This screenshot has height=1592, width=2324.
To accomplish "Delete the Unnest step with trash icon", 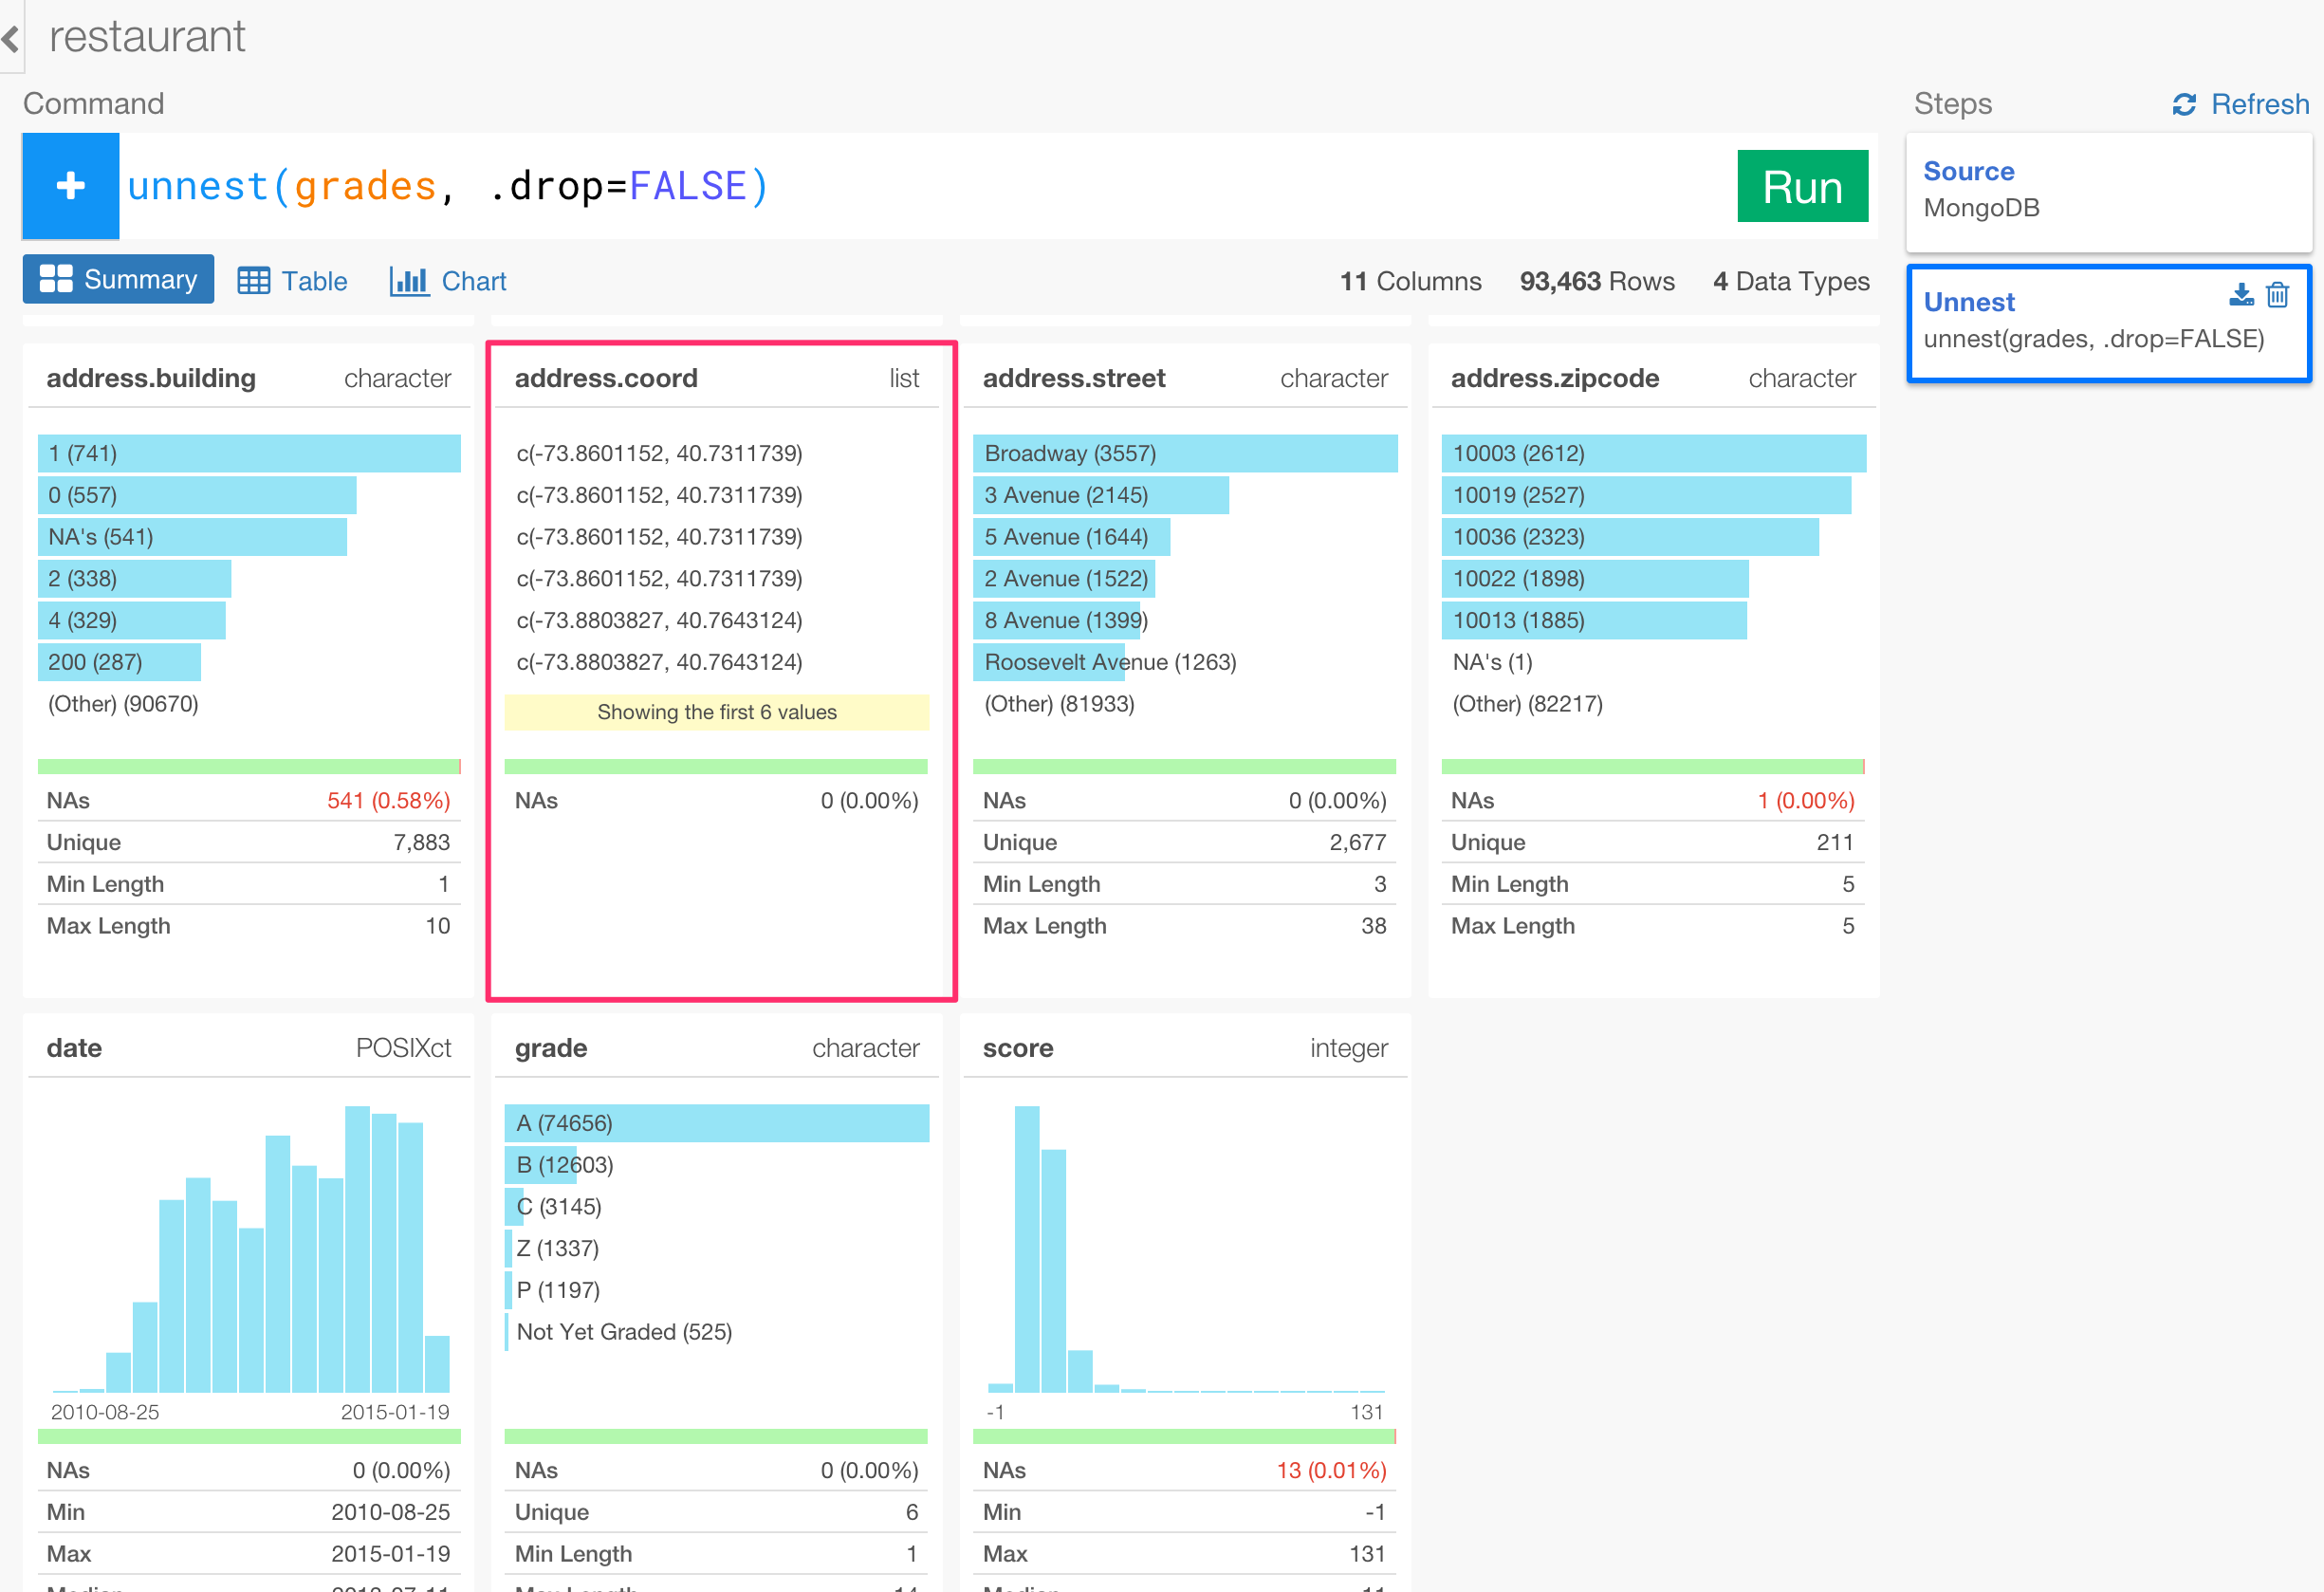I will 2278,294.
